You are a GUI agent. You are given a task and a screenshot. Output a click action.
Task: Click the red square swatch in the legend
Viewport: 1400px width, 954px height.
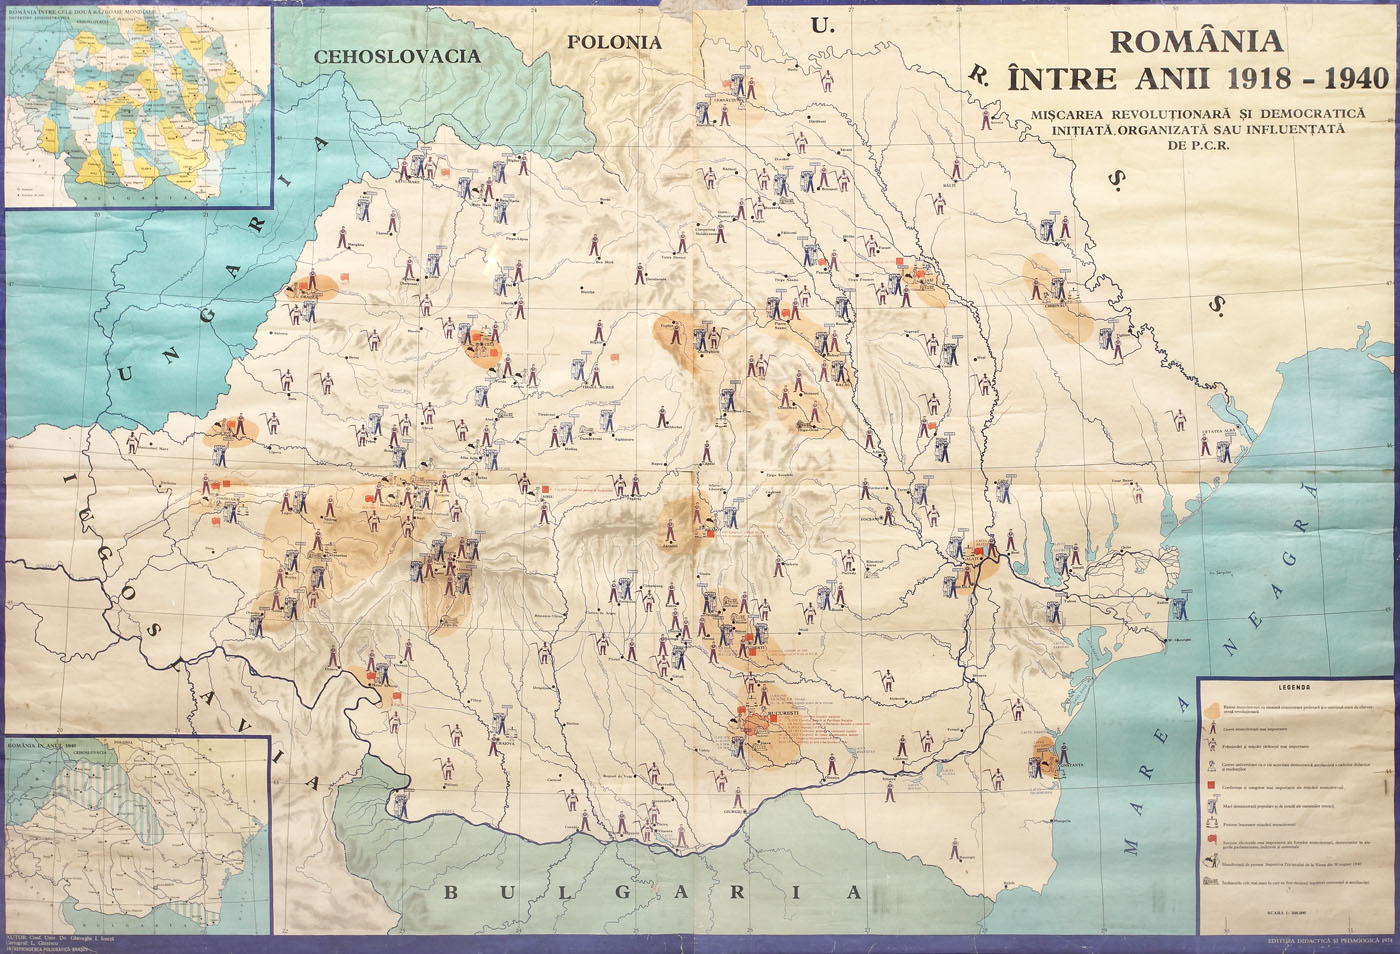[1211, 785]
